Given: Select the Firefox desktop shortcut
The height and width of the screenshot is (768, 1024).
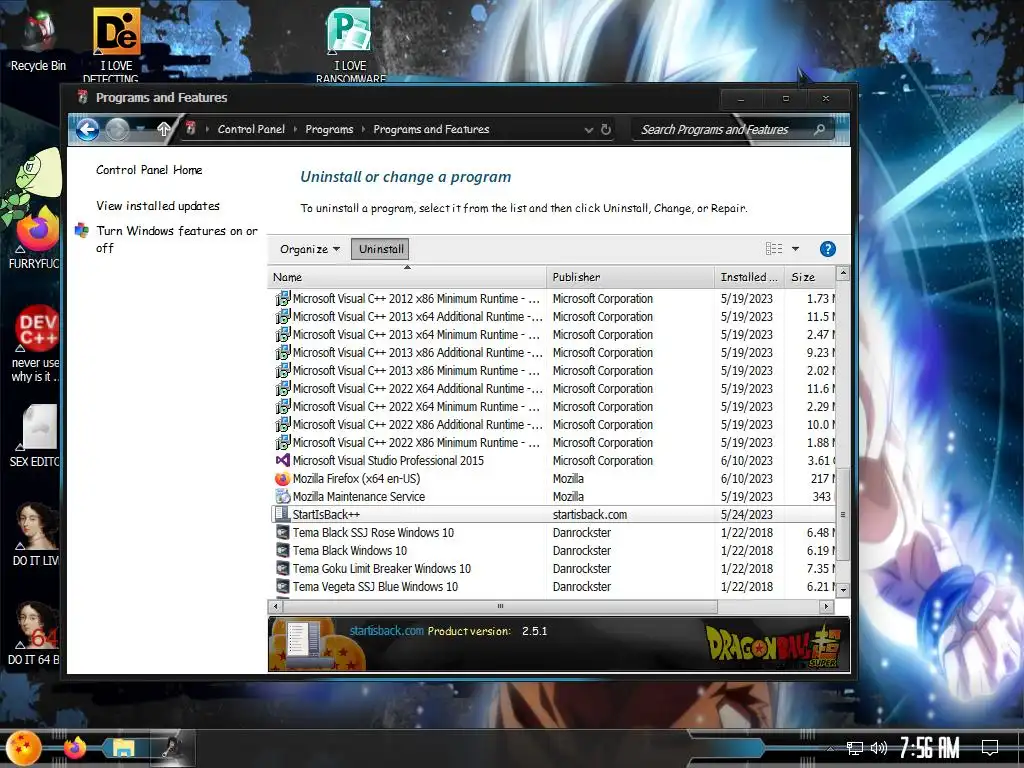Looking at the screenshot, I should click(x=34, y=236).
